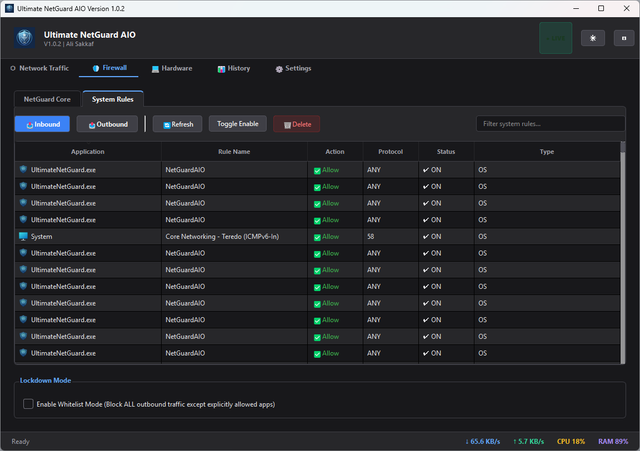Click the green LIVE status indicator
The image size is (640, 451).
point(556,38)
